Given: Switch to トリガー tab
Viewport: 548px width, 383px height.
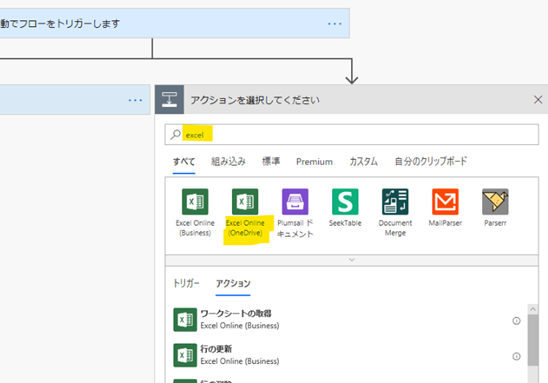Looking at the screenshot, I should coord(186,283).
